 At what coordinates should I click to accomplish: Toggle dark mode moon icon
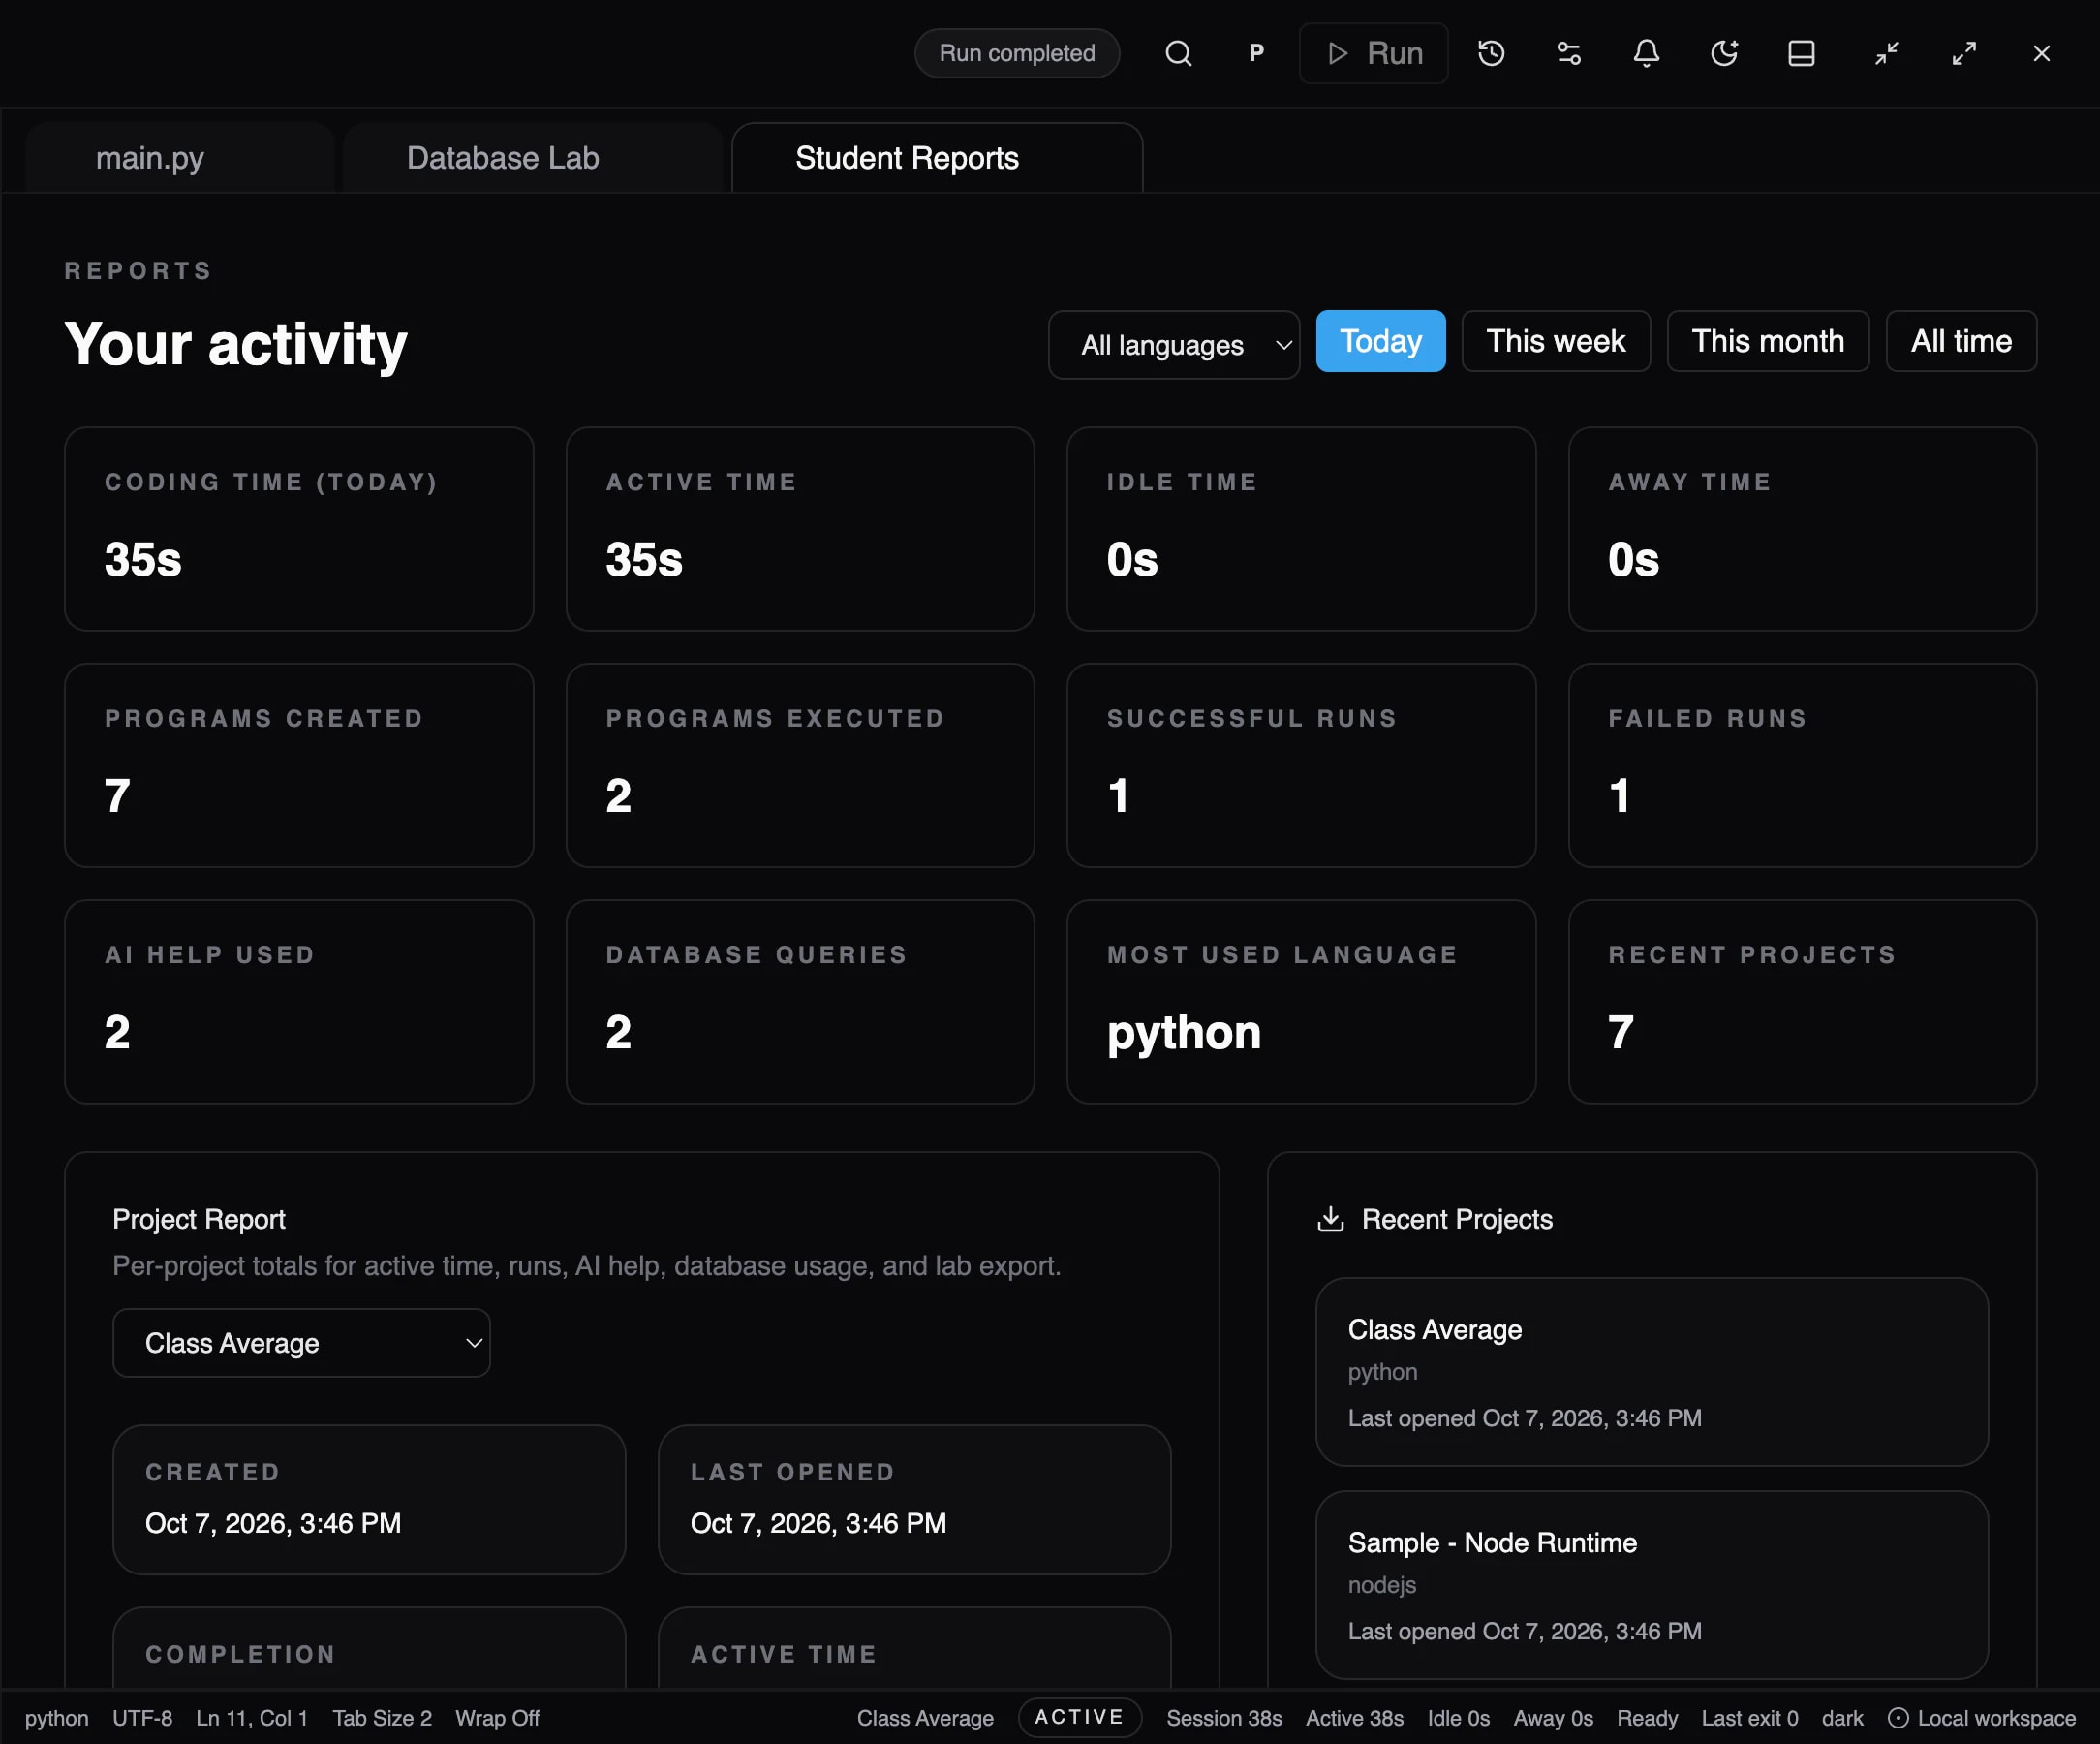pos(1724,53)
